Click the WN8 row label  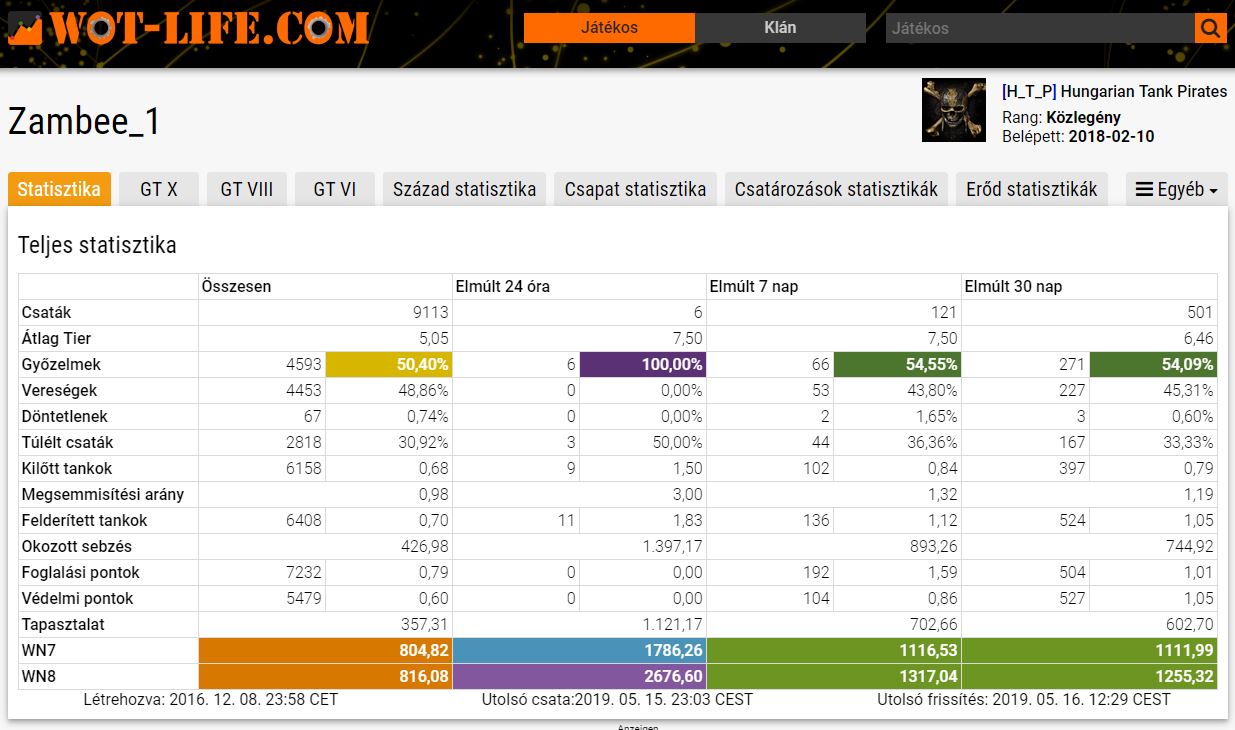pos(39,677)
